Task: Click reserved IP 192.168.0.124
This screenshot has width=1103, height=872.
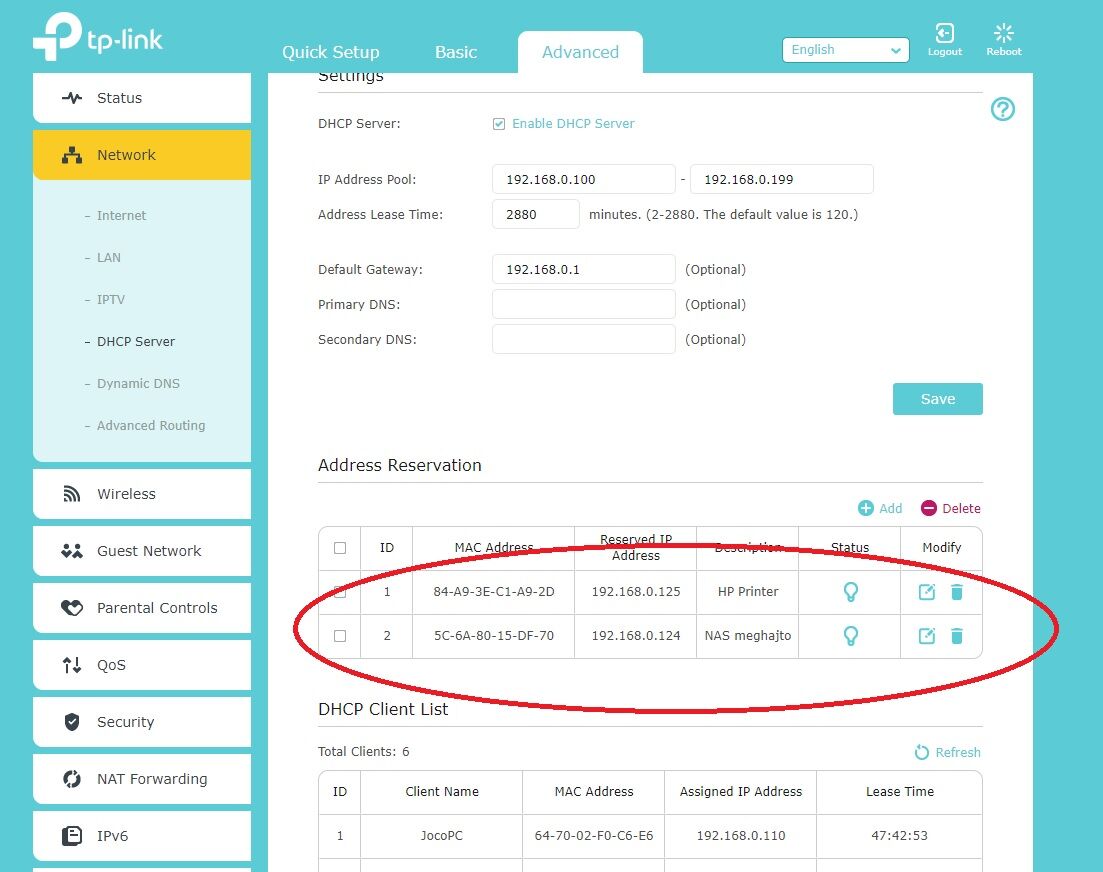Action: point(636,636)
